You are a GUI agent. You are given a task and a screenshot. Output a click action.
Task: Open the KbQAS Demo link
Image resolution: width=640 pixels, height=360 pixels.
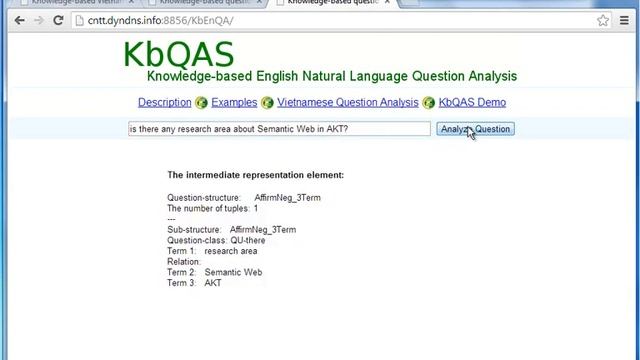tap(472, 102)
